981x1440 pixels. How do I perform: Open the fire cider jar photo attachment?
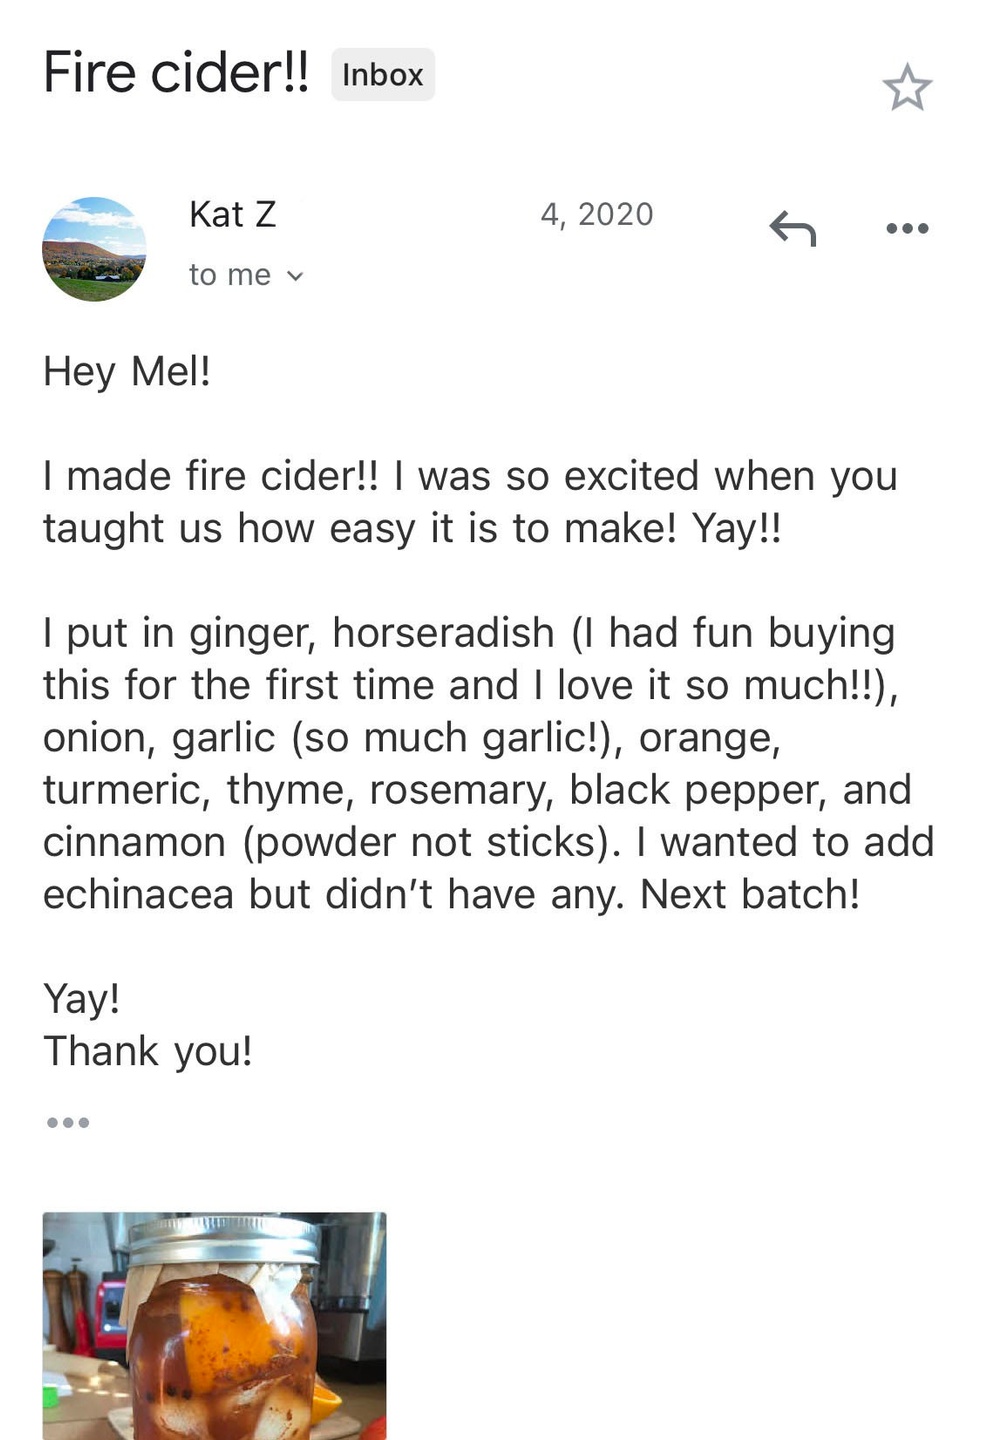pyautogui.click(x=214, y=1325)
